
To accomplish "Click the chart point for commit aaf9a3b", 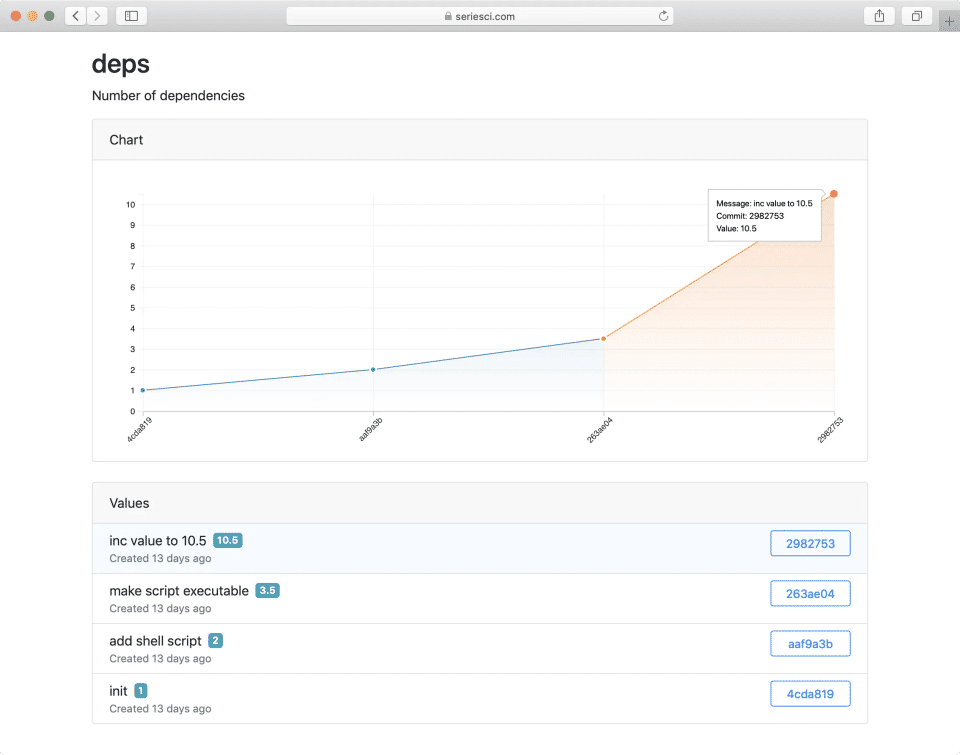I will coord(373,369).
